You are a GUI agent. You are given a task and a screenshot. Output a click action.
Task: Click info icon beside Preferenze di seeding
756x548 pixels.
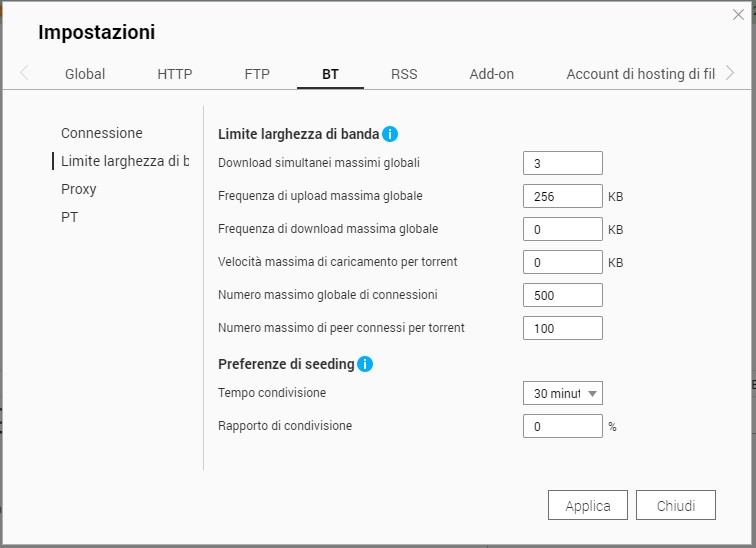[x=365, y=364]
